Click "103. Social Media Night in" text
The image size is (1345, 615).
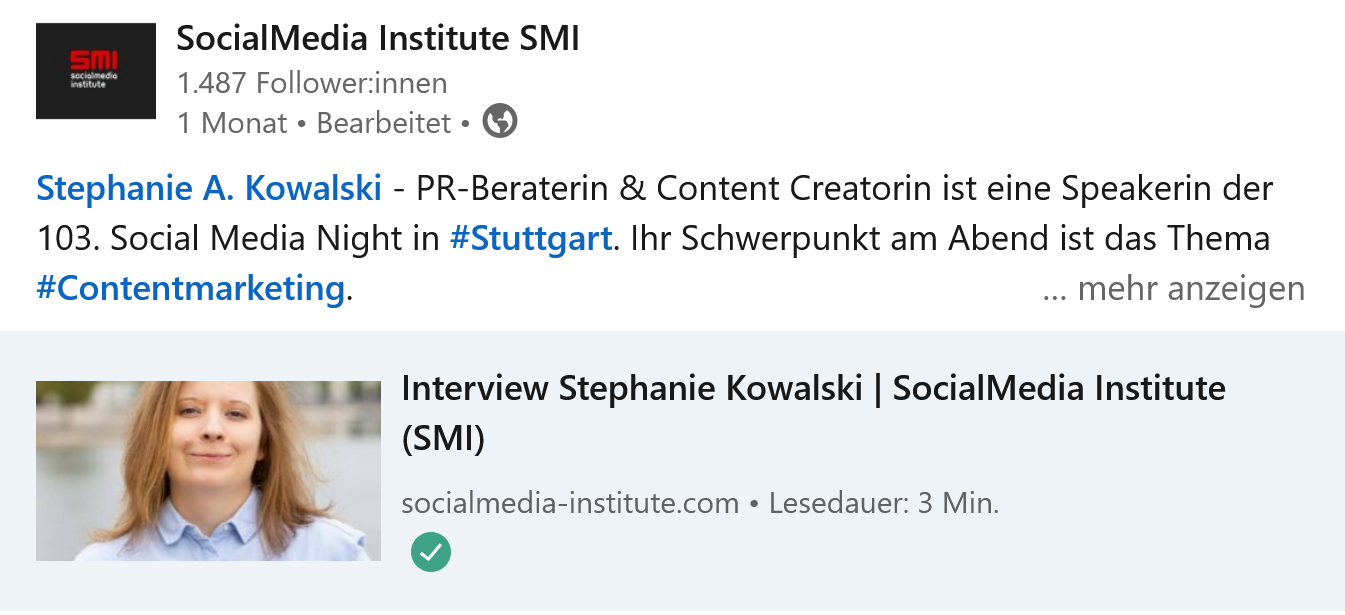tap(238, 238)
